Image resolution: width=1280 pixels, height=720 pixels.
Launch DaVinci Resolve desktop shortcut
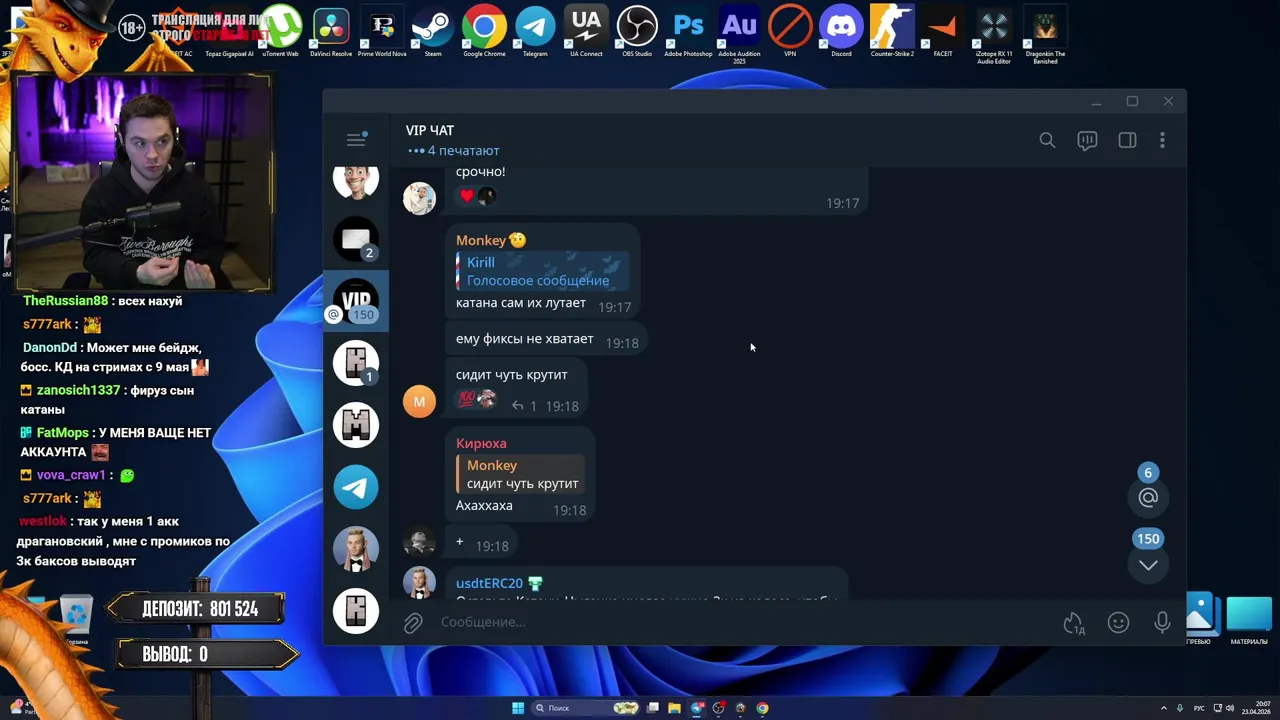click(x=331, y=31)
